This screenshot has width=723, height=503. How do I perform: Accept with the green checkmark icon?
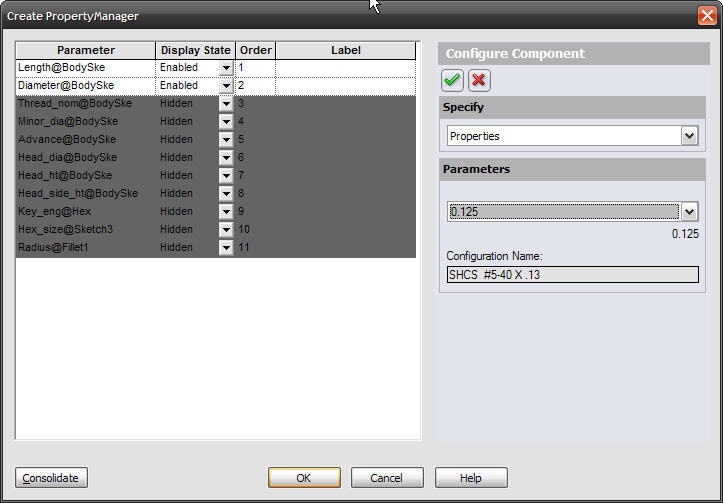pyautogui.click(x=452, y=81)
